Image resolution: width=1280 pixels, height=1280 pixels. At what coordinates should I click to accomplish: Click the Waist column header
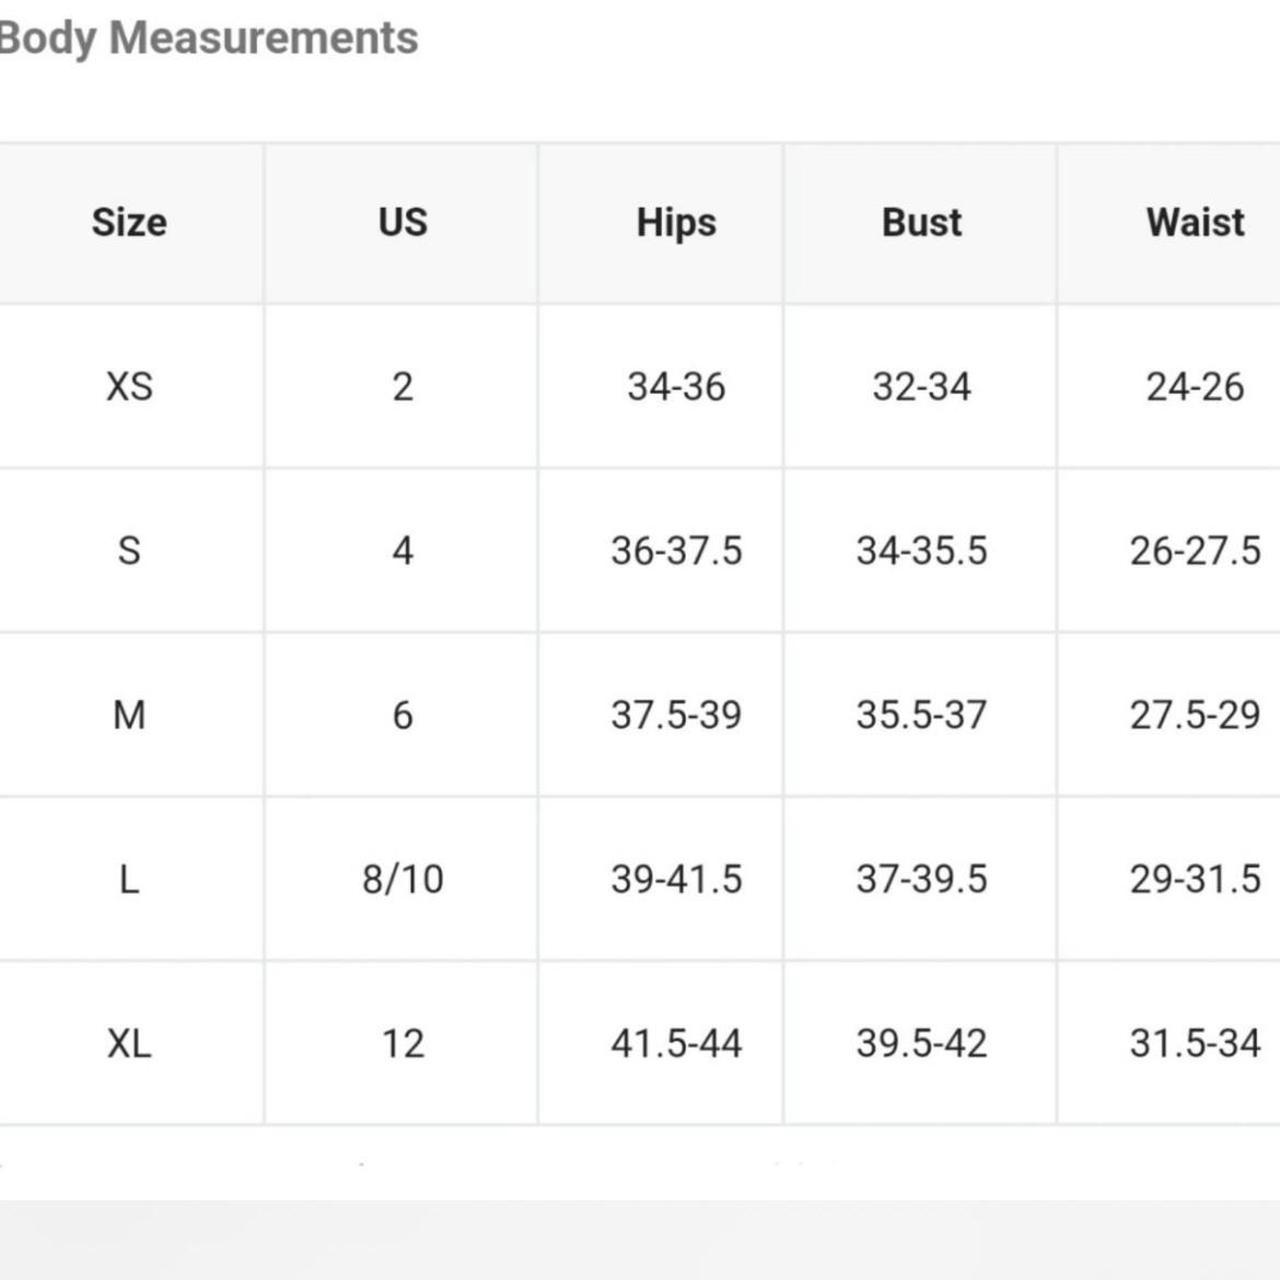click(1195, 222)
